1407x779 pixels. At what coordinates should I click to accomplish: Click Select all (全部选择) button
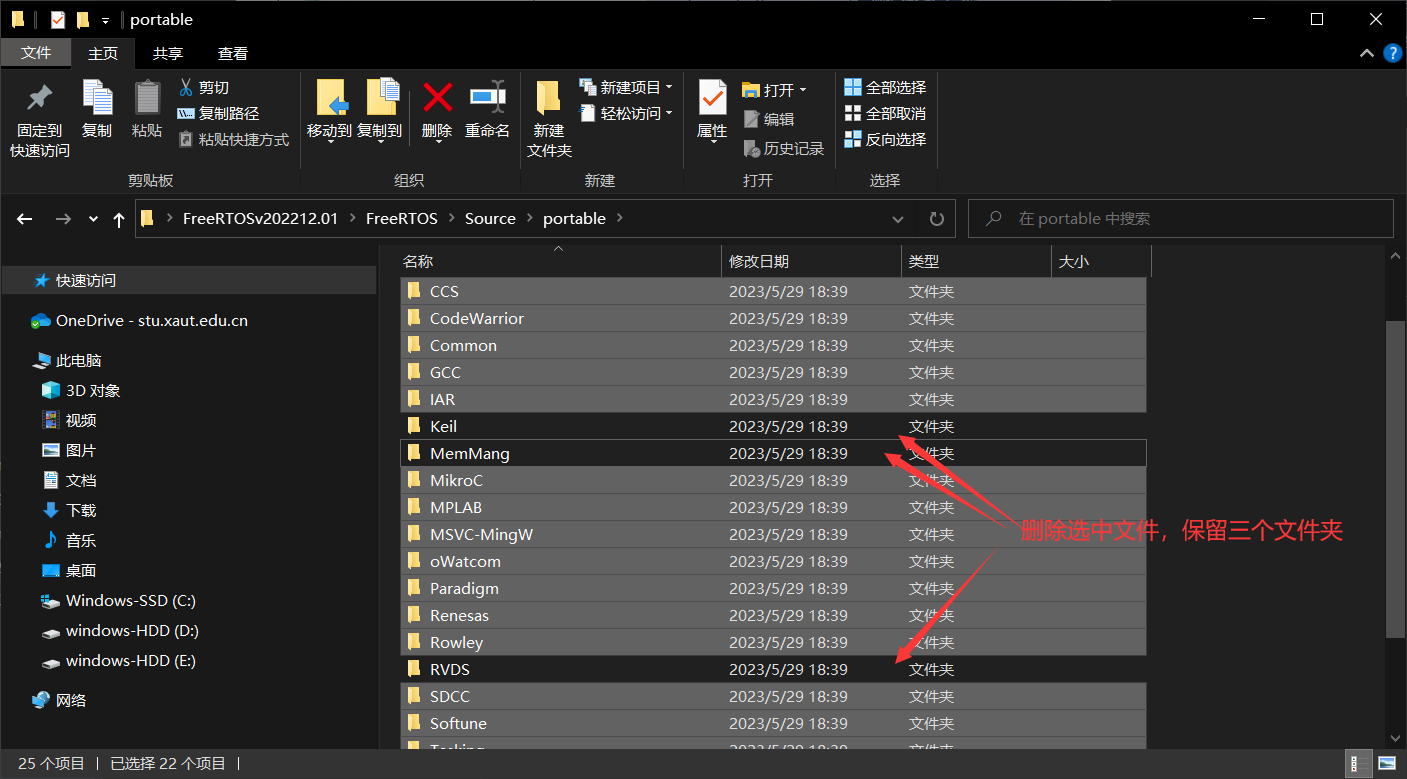pos(885,88)
